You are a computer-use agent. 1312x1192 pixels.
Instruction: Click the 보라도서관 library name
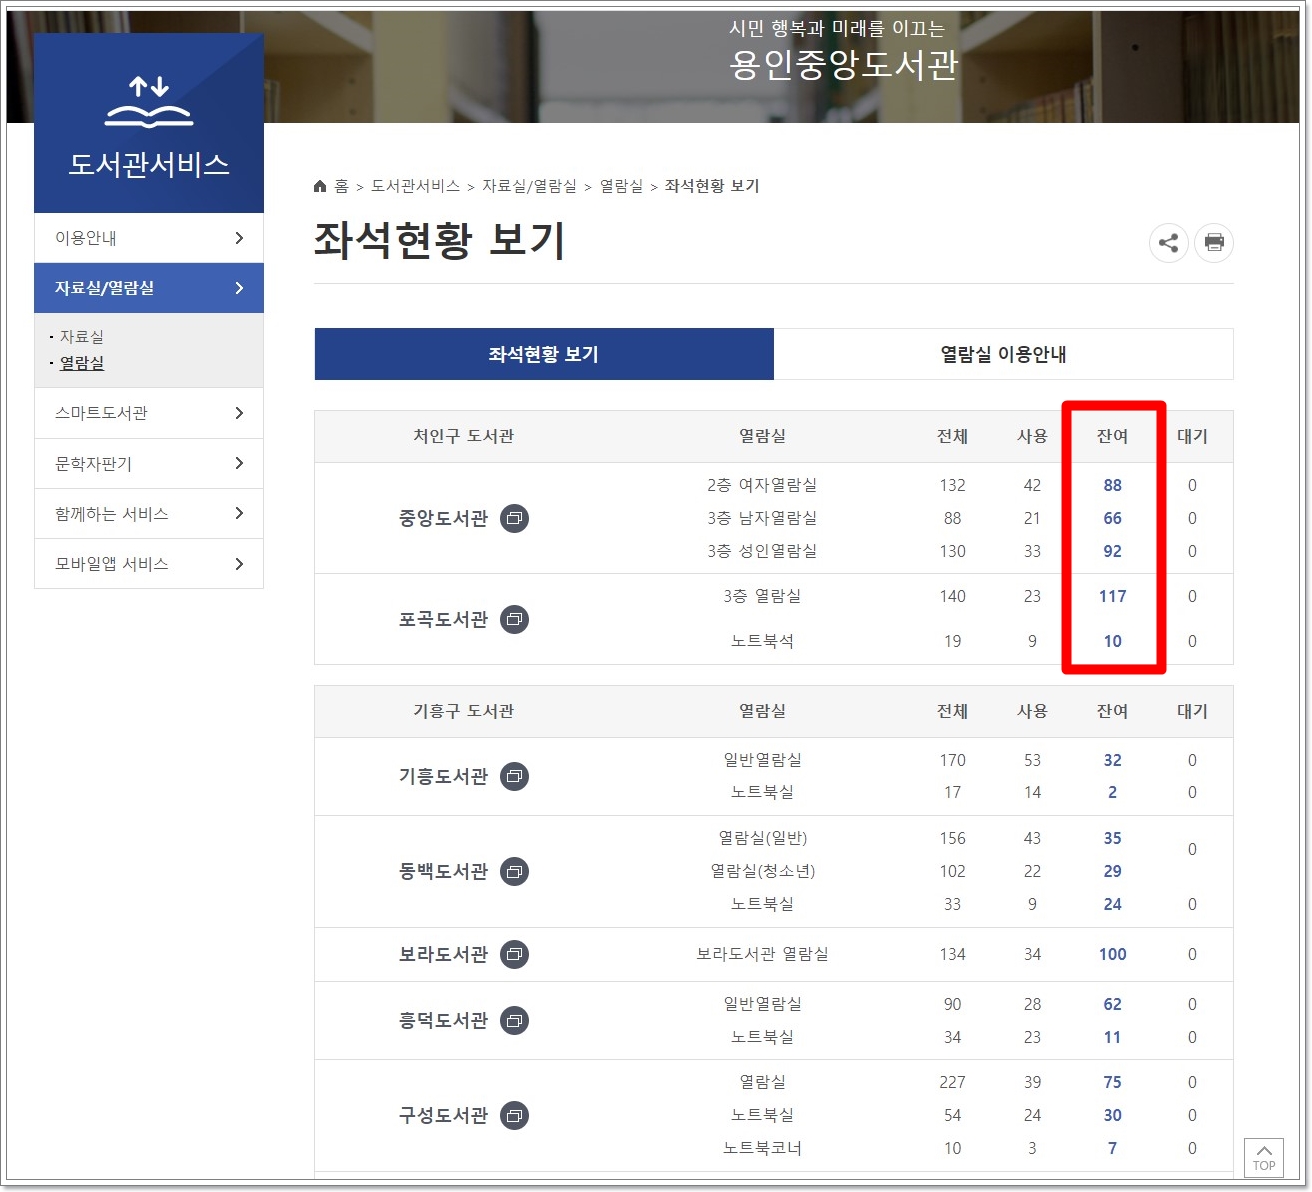443,954
